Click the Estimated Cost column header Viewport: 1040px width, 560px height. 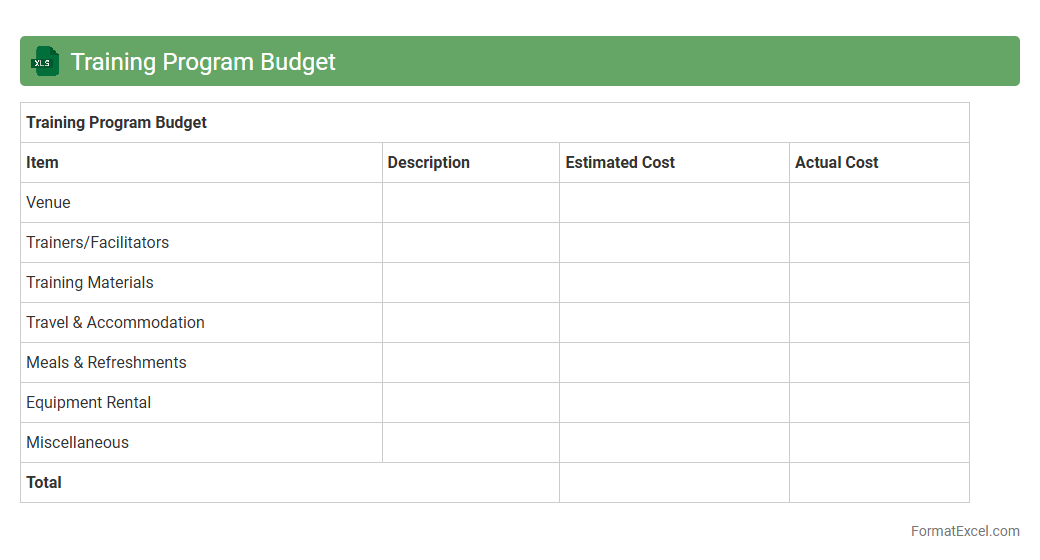(x=620, y=162)
